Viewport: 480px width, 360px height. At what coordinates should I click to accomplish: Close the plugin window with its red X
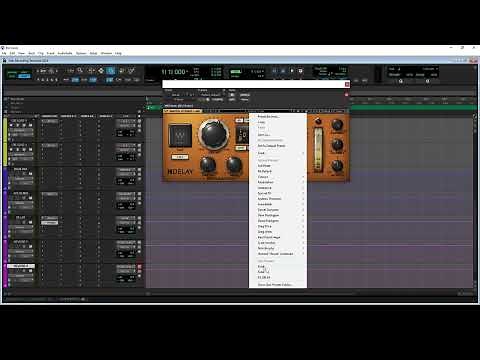347,84
